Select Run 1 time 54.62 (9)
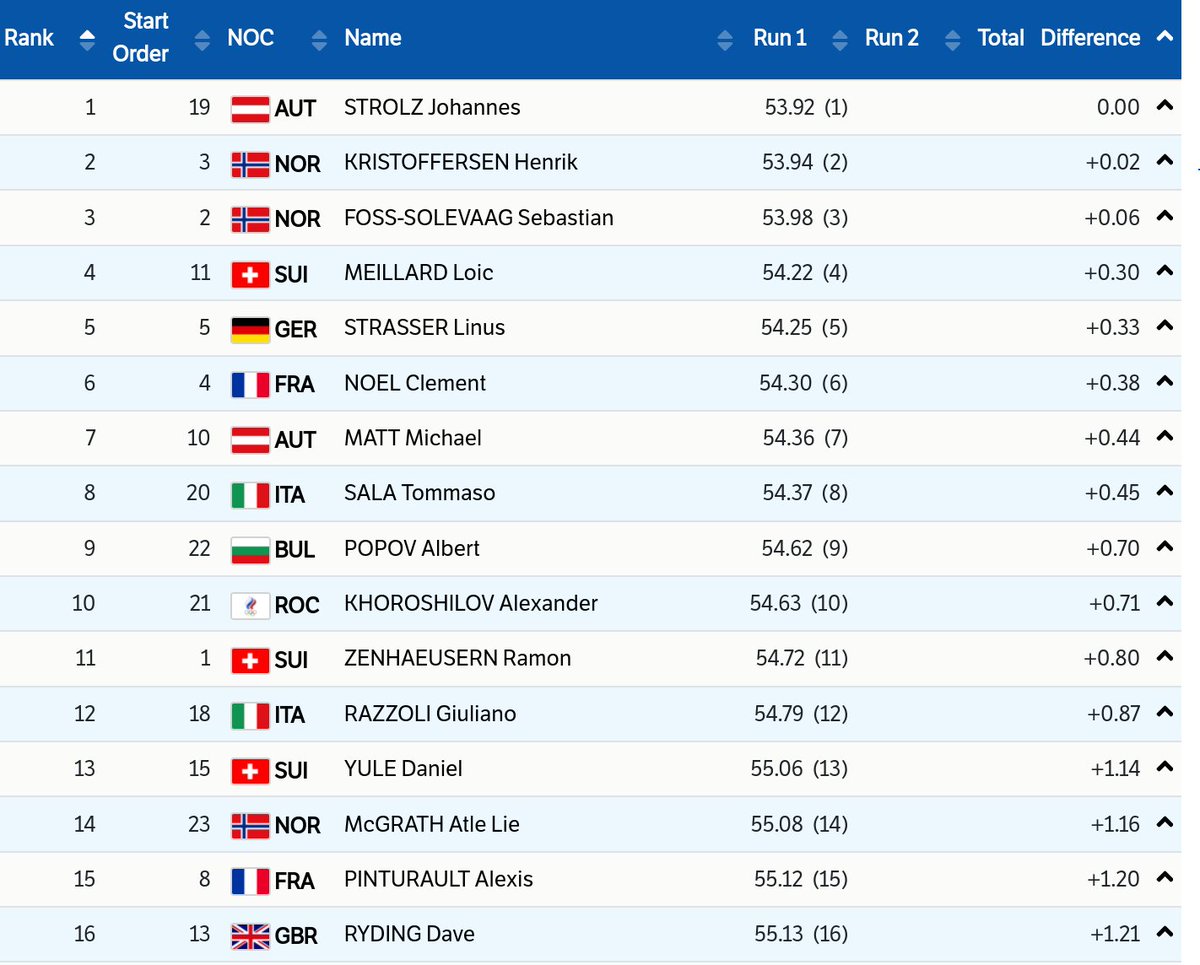The width and height of the screenshot is (1200, 965). coord(805,548)
